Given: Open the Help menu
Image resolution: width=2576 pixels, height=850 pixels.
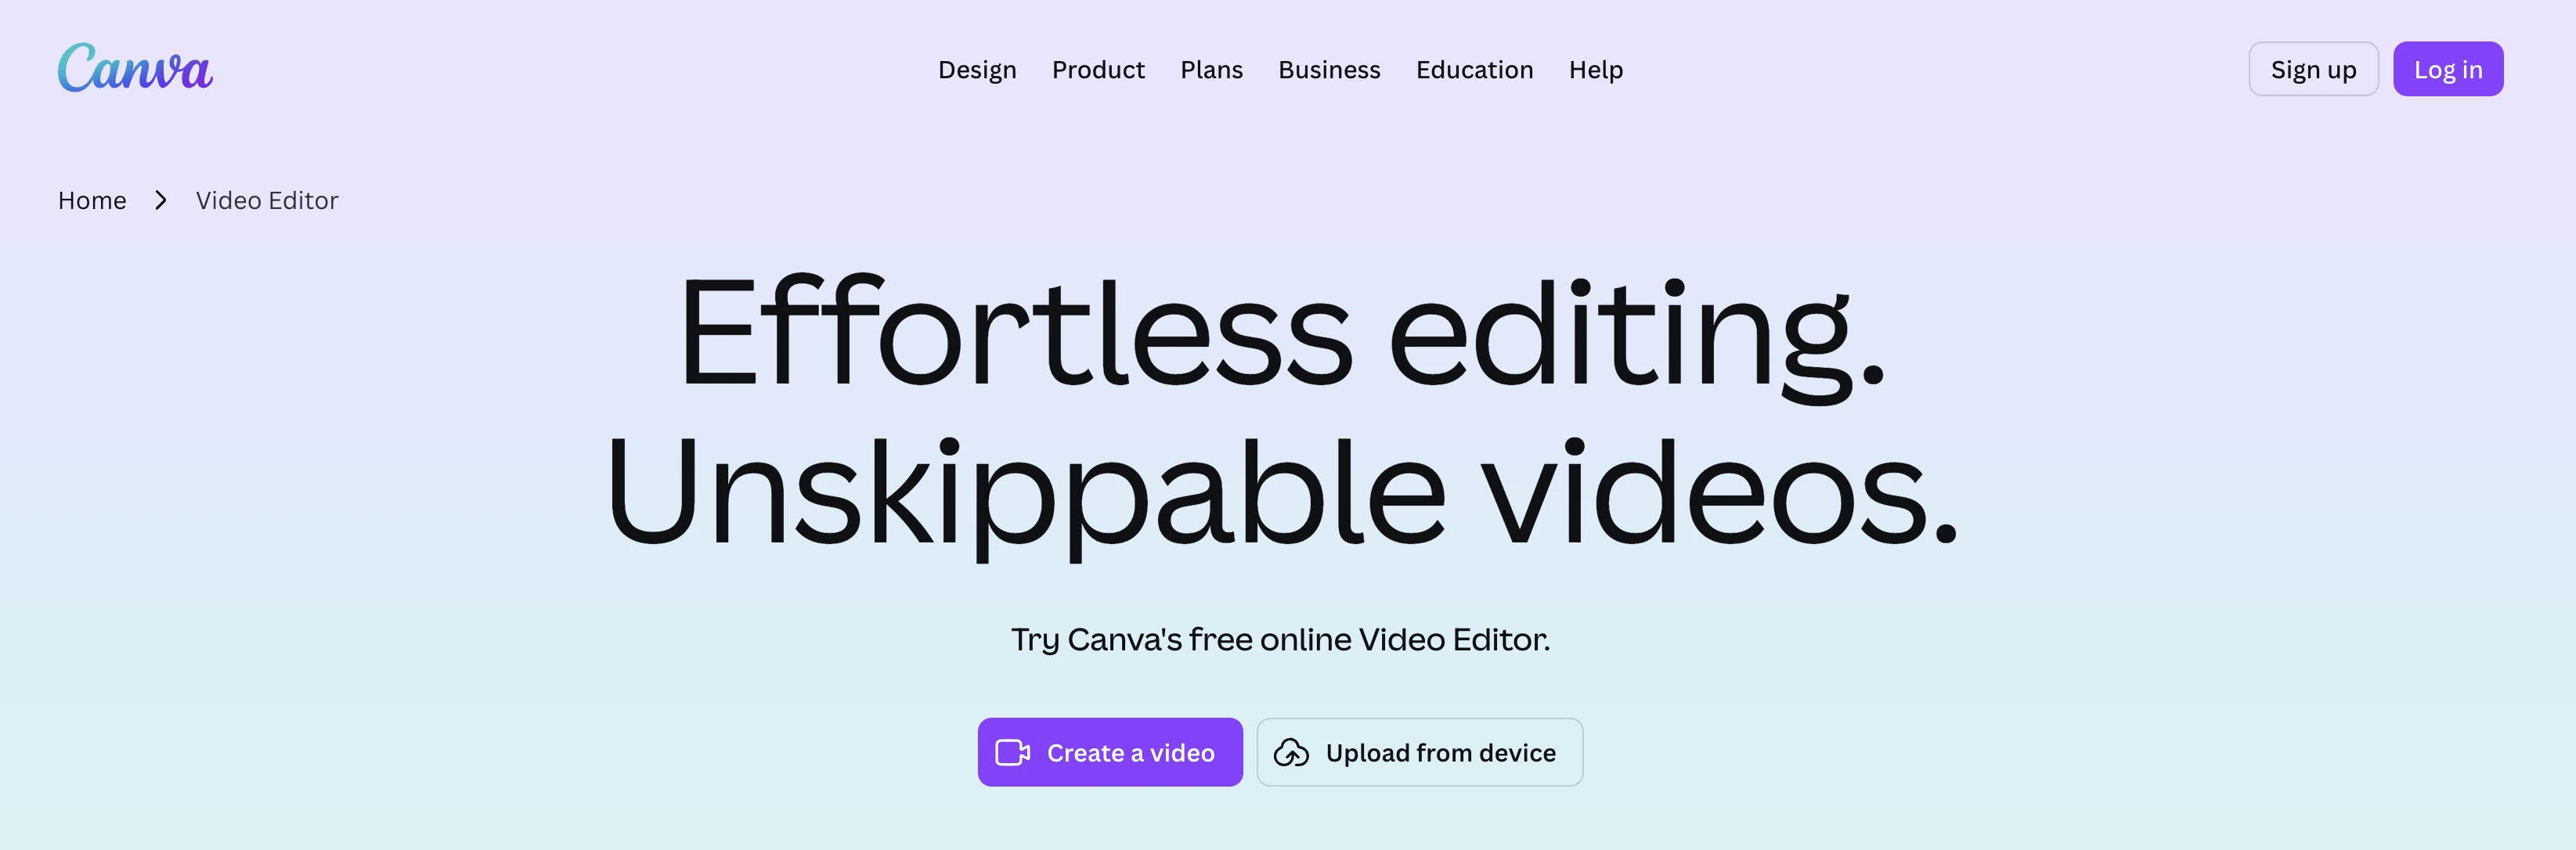Looking at the screenshot, I should coord(1595,69).
